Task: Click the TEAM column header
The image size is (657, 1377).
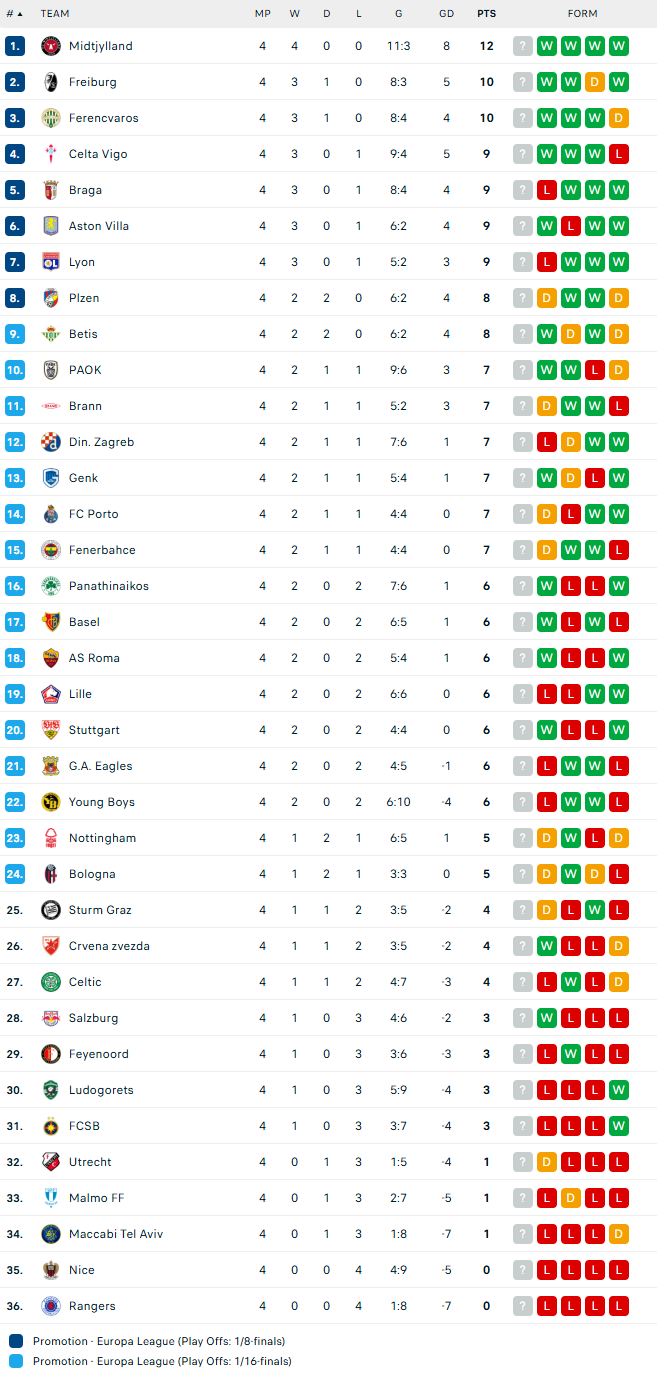Action: point(55,14)
